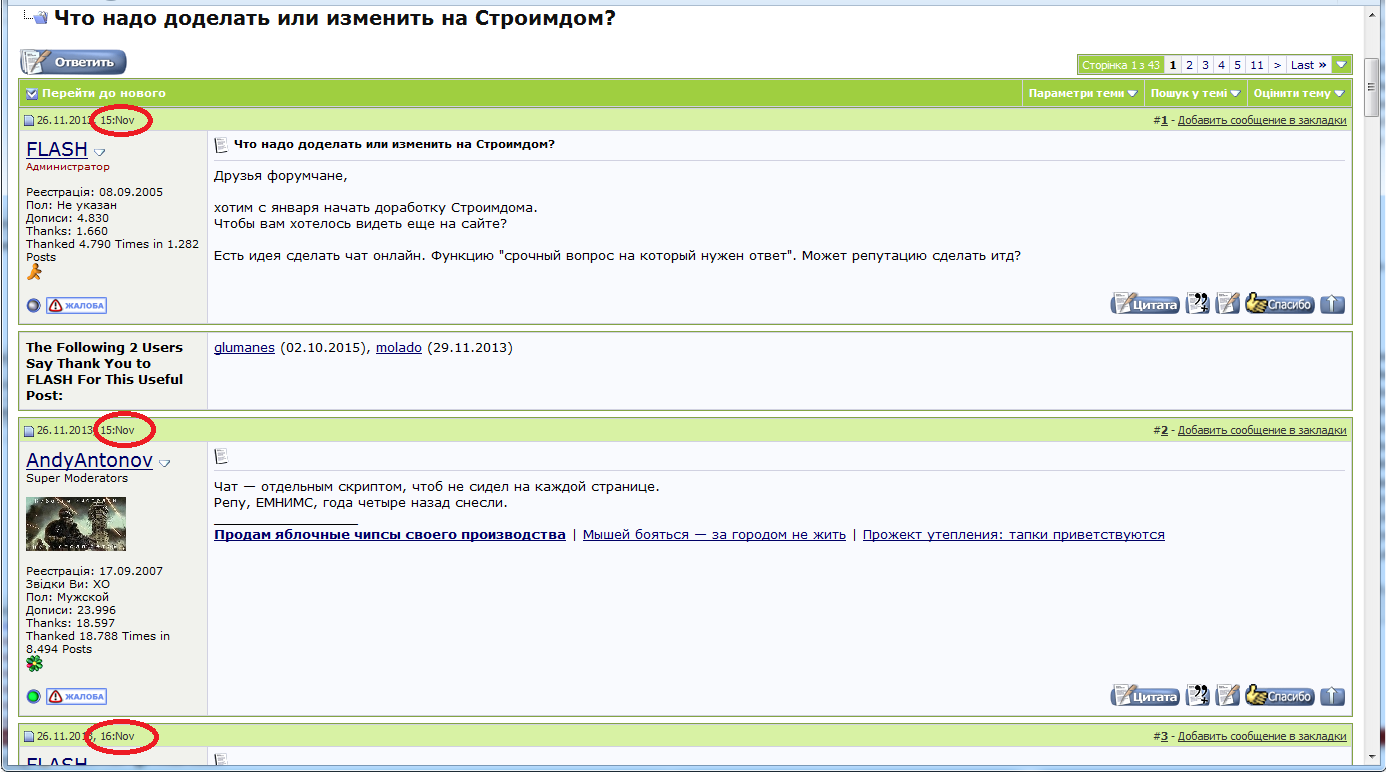Image resolution: width=1386 pixels, height=772 pixels.
Task: Click the Ответить reply button
Action: 74,62
